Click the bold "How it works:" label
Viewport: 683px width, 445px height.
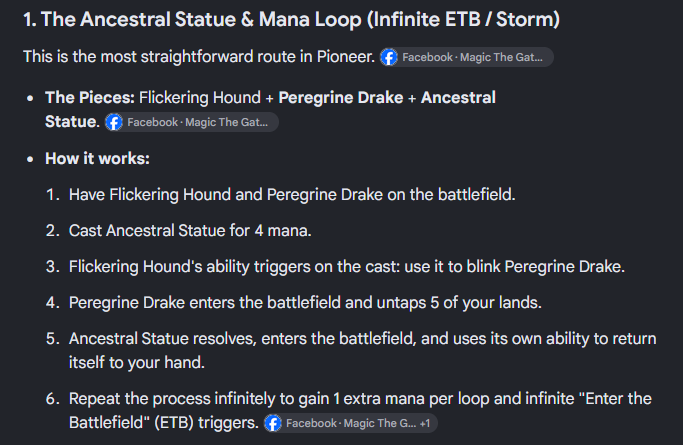coord(98,158)
